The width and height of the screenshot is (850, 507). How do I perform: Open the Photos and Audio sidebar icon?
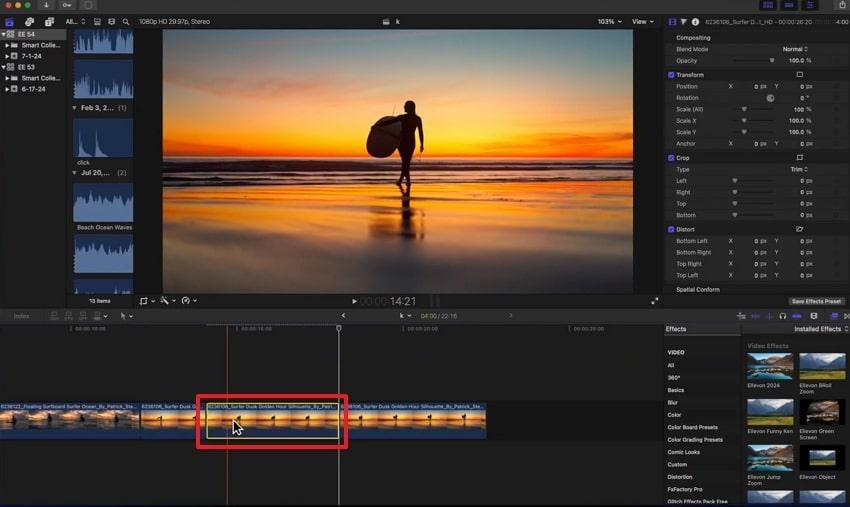click(29, 22)
